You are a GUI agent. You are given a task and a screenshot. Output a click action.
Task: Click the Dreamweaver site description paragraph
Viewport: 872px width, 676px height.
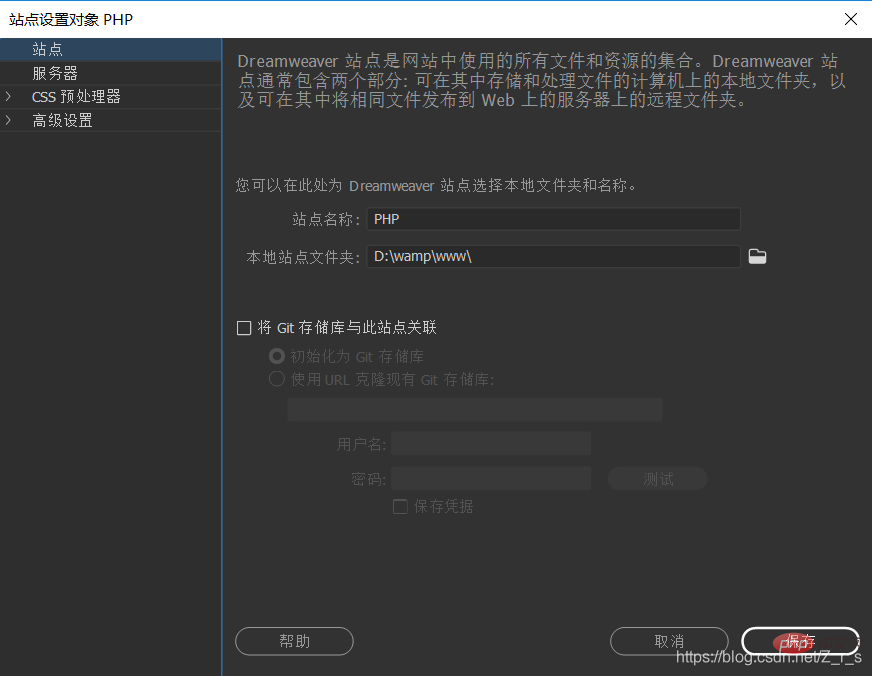pyautogui.click(x=542, y=81)
